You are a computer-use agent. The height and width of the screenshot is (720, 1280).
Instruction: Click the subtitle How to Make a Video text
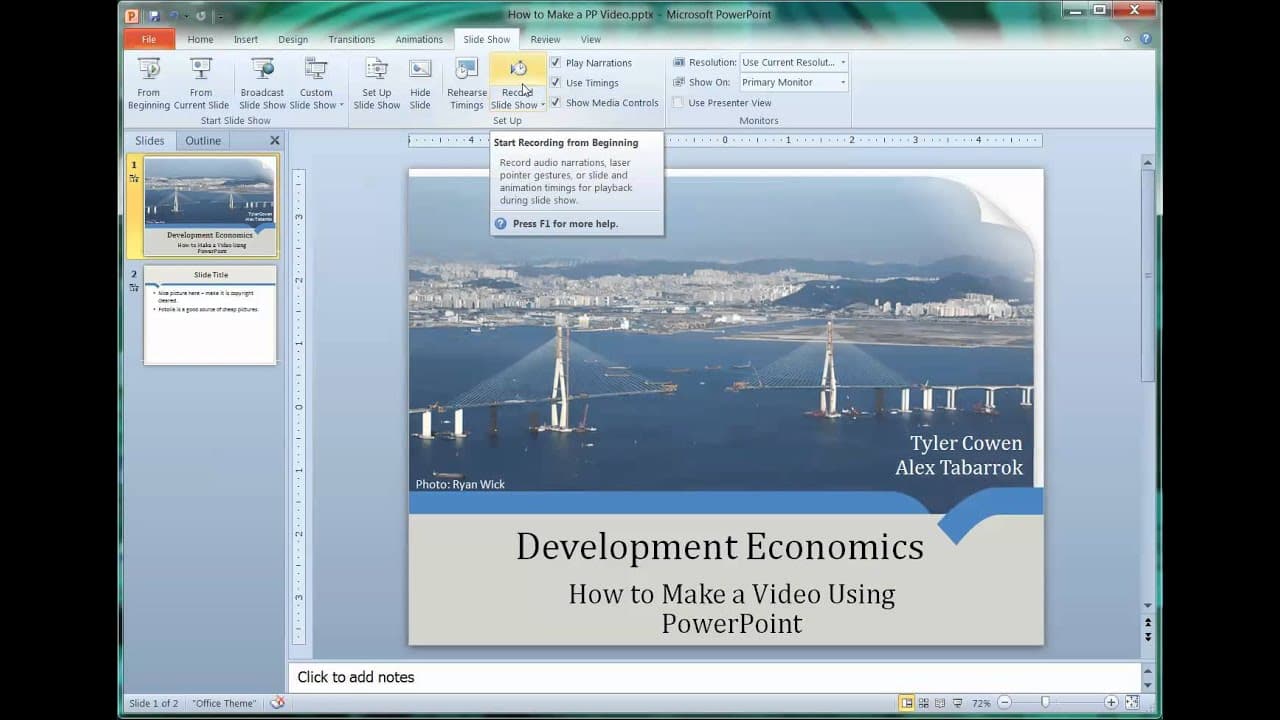tap(731, 608)
